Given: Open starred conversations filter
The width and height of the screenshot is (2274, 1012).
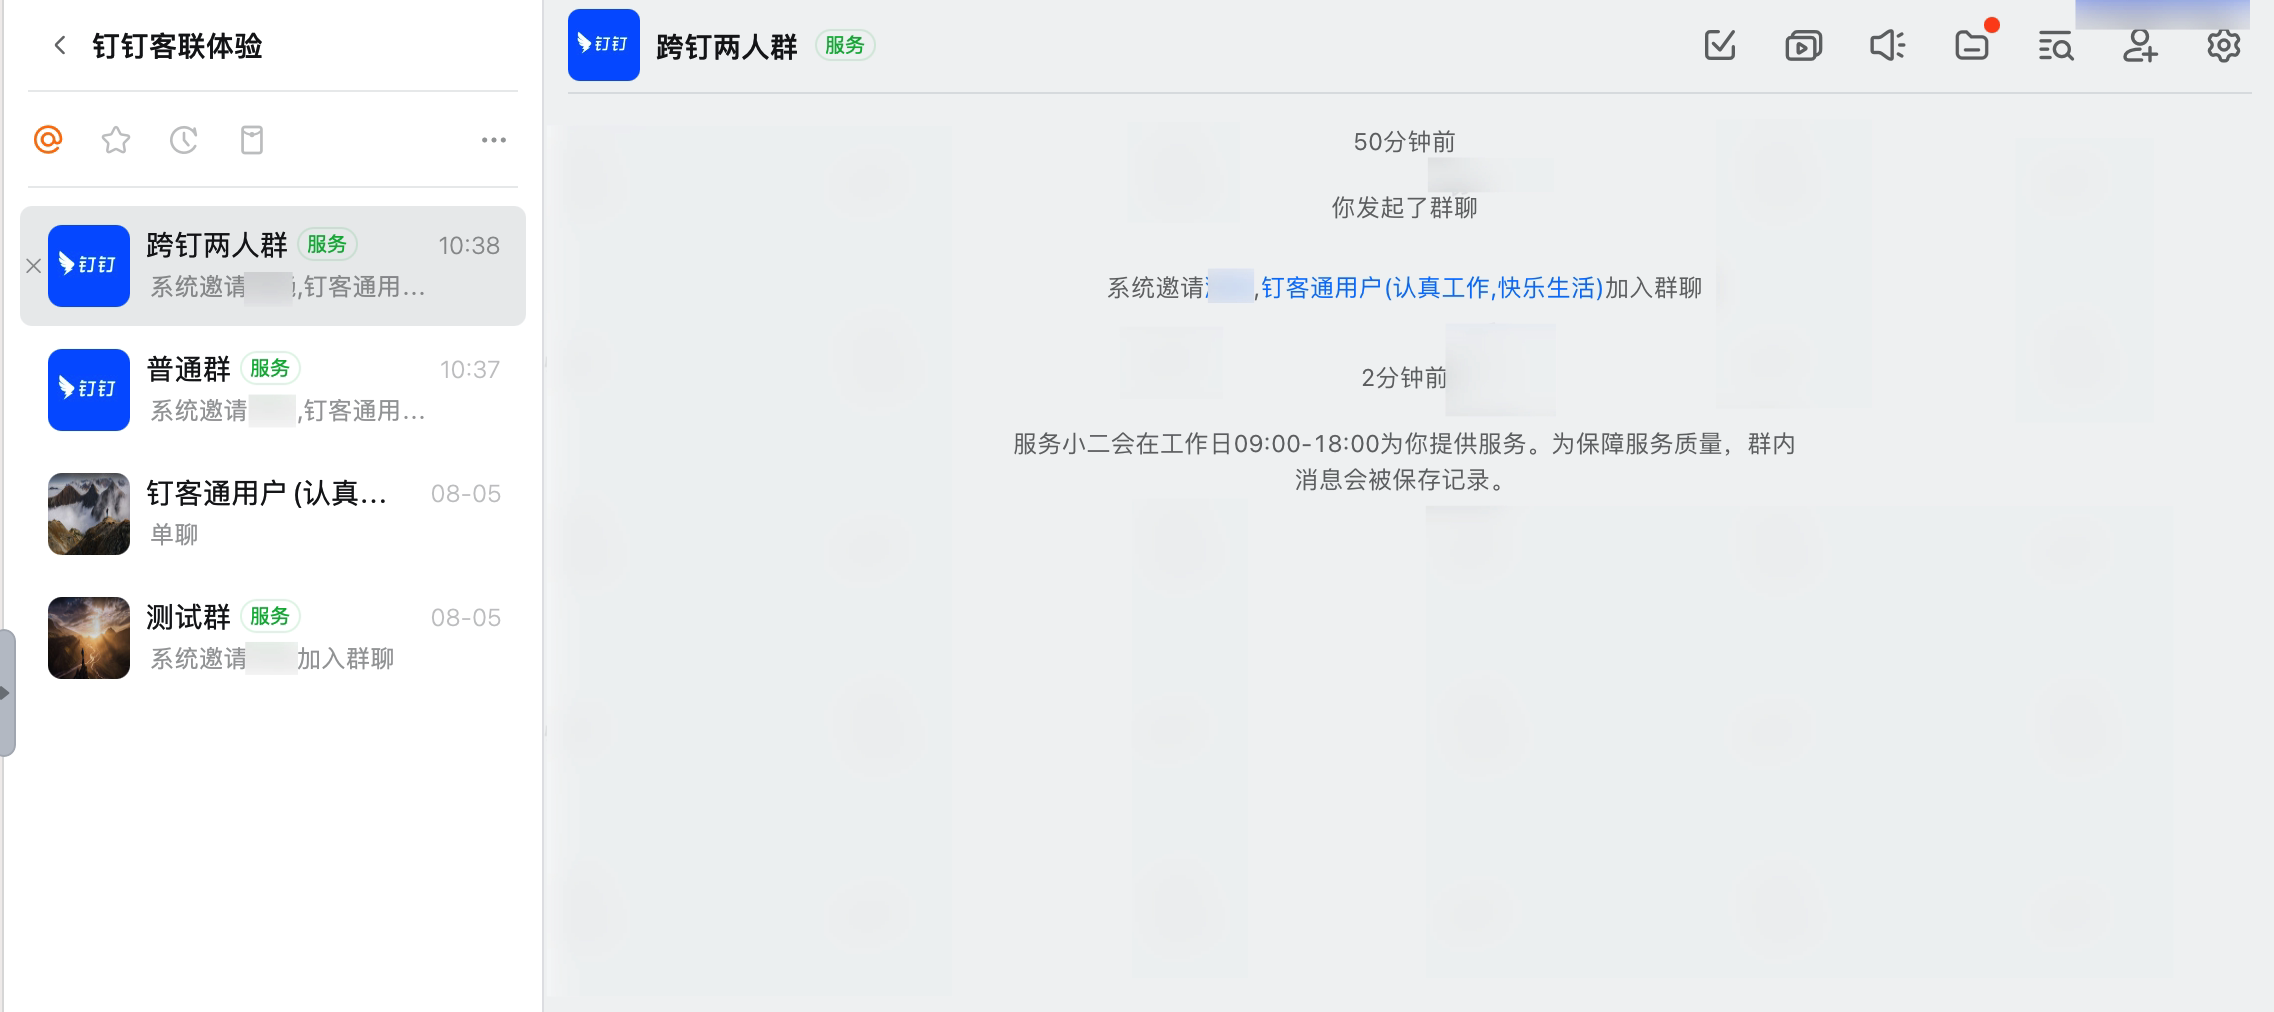Looking at the screenshot, I should pos(116,140).
